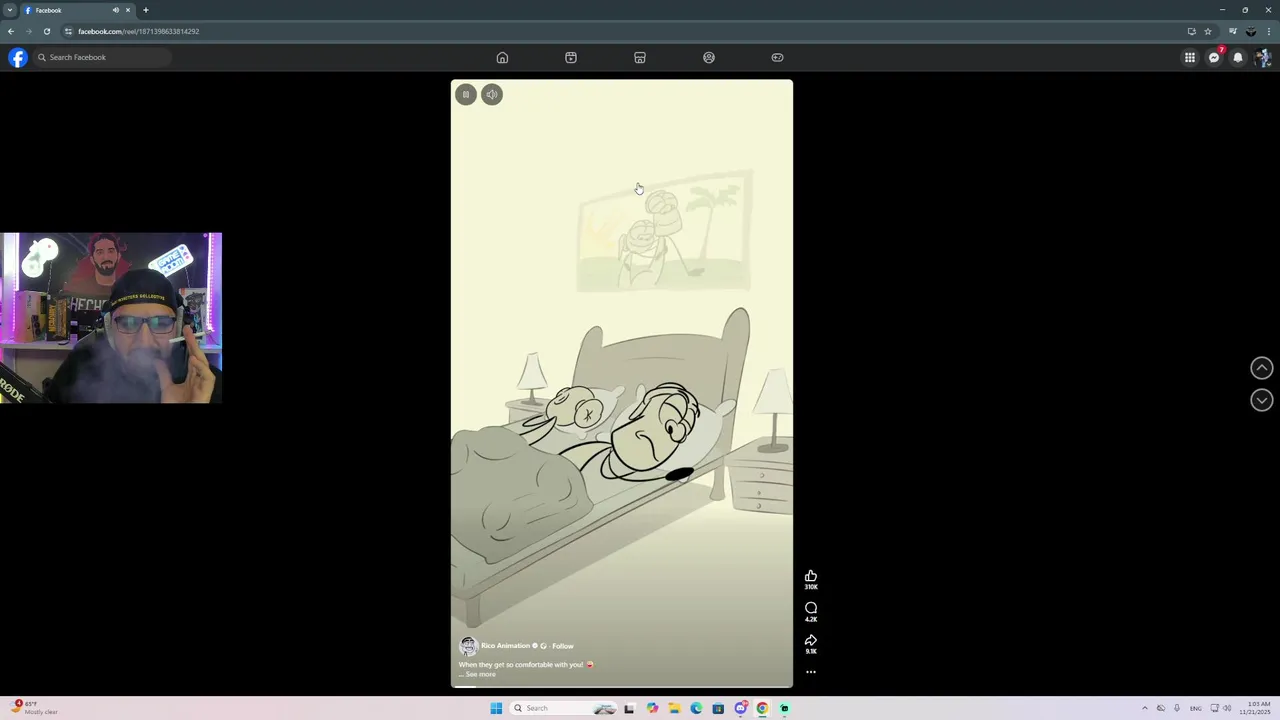Open taskbar clock showing 1:03 AM

point(1256,708)
